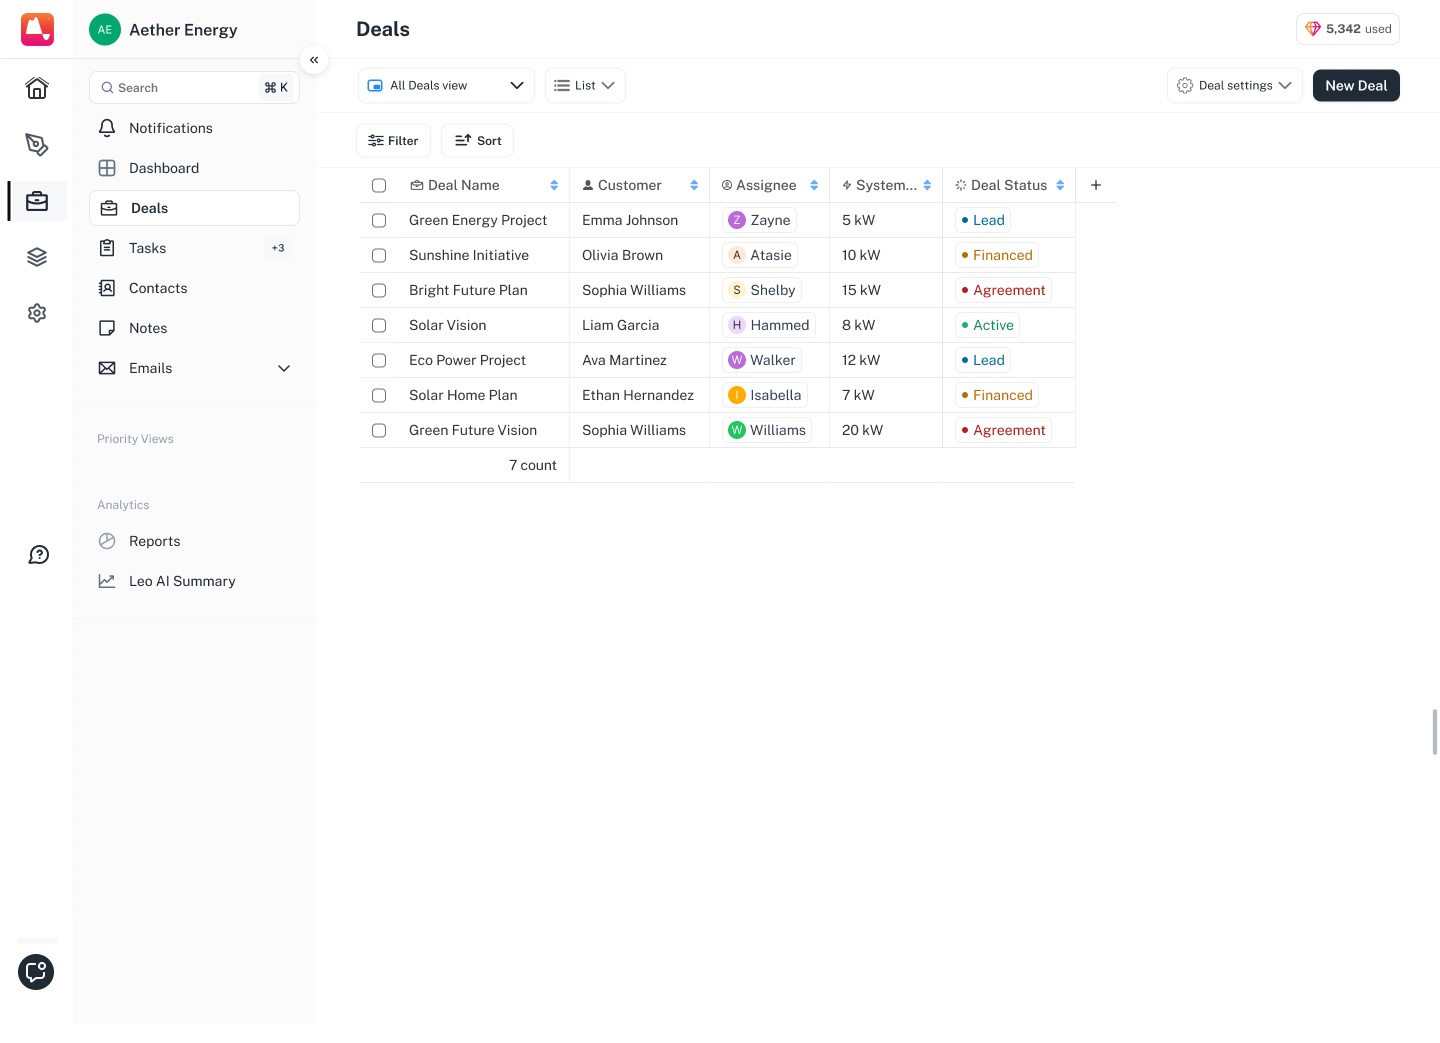Screen dimensions: 1440x1043
Task: Open Agreement status of Bright Future Plan
Action: pos(1003,290)
